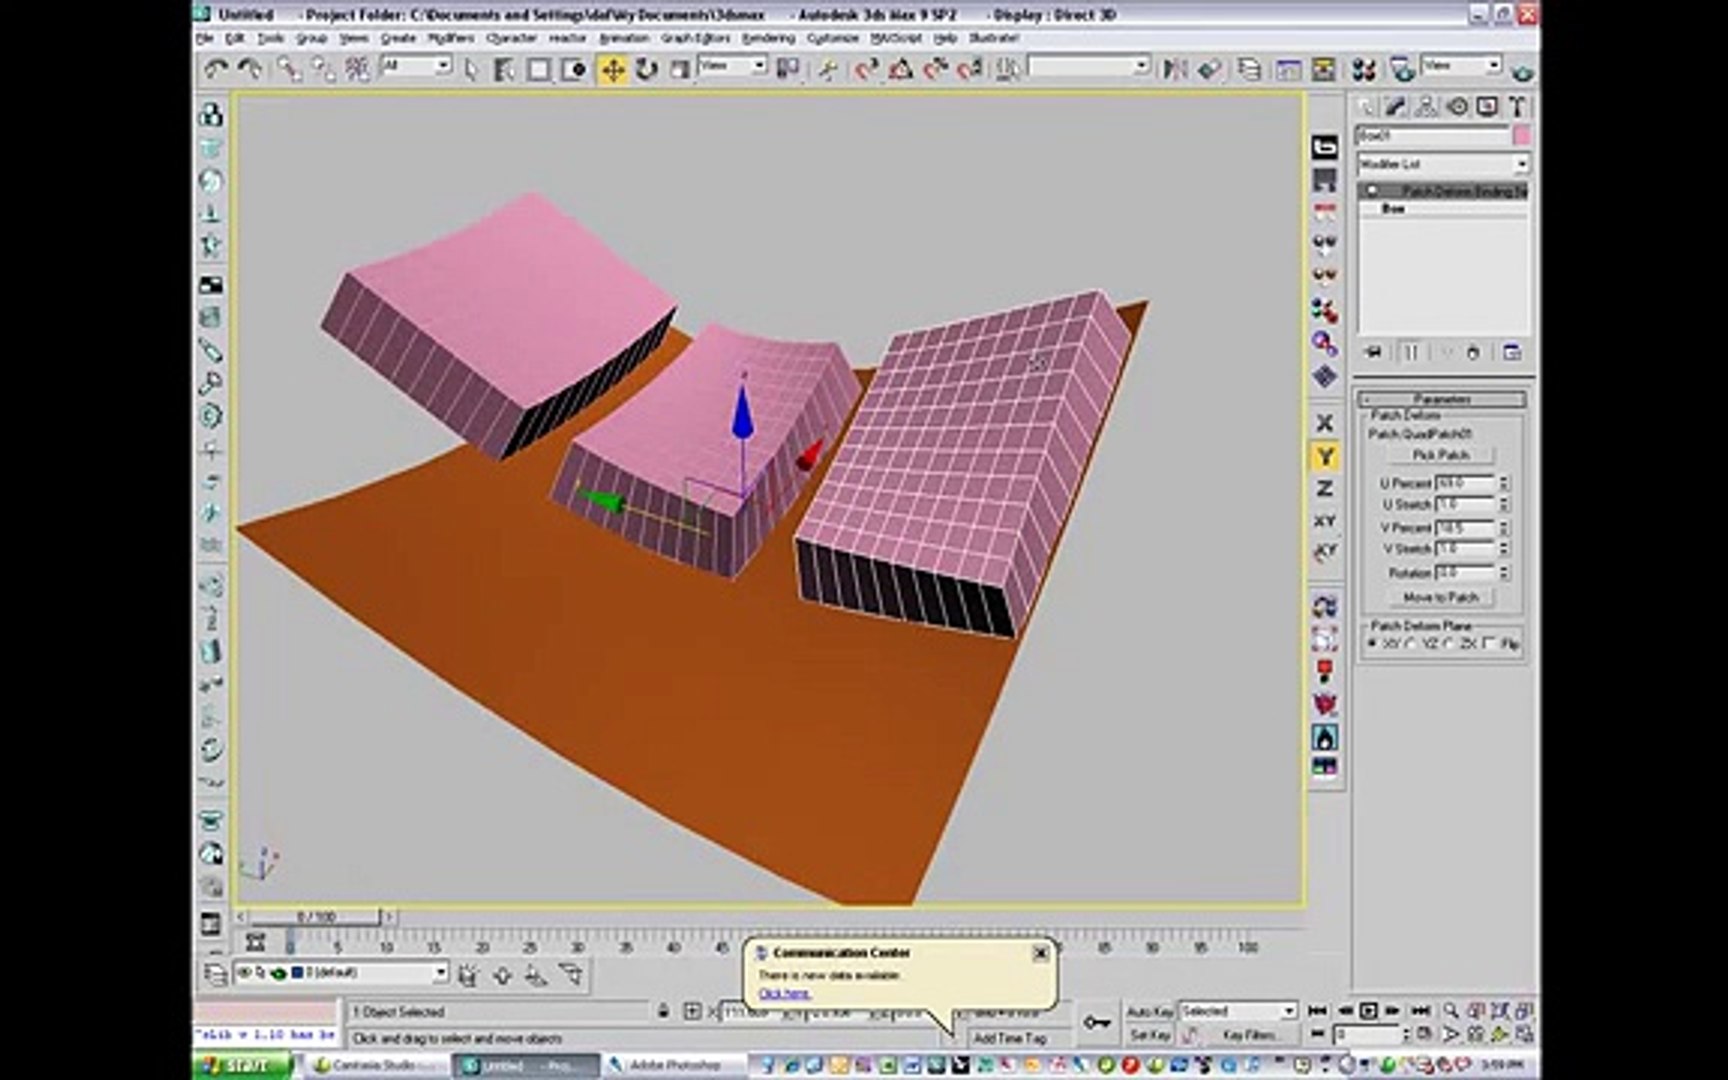Open the Key Filters dialog

point(1249,1035)
